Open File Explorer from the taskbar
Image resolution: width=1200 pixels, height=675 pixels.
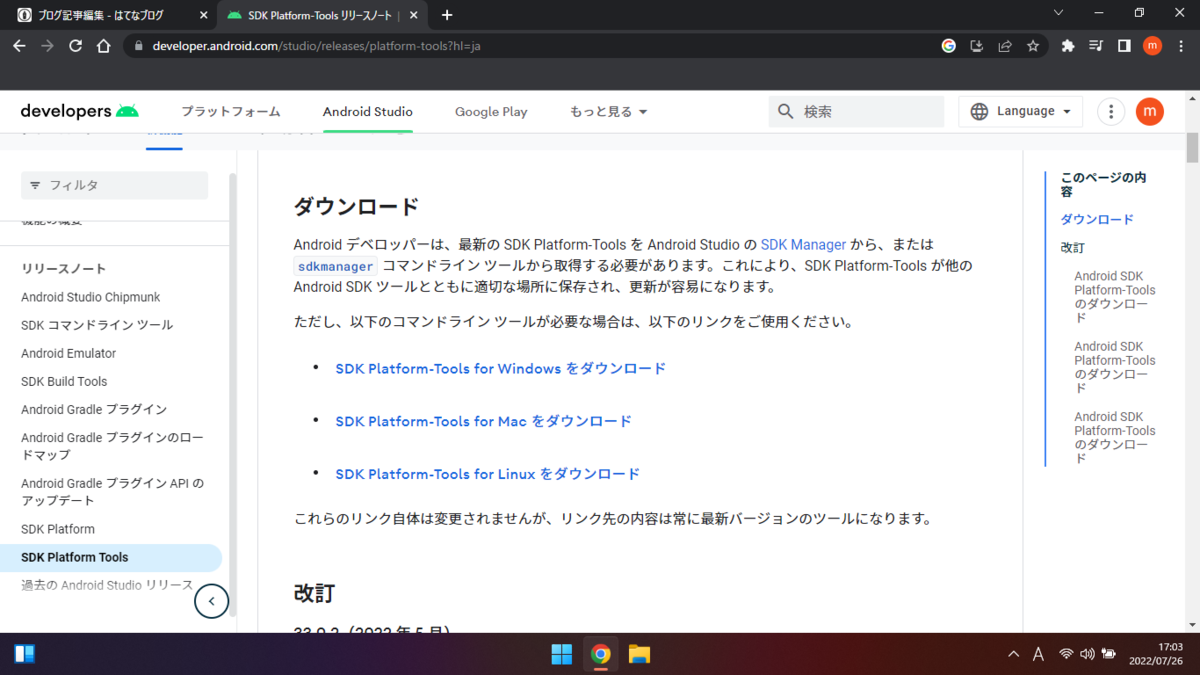[x=640, y=654]
